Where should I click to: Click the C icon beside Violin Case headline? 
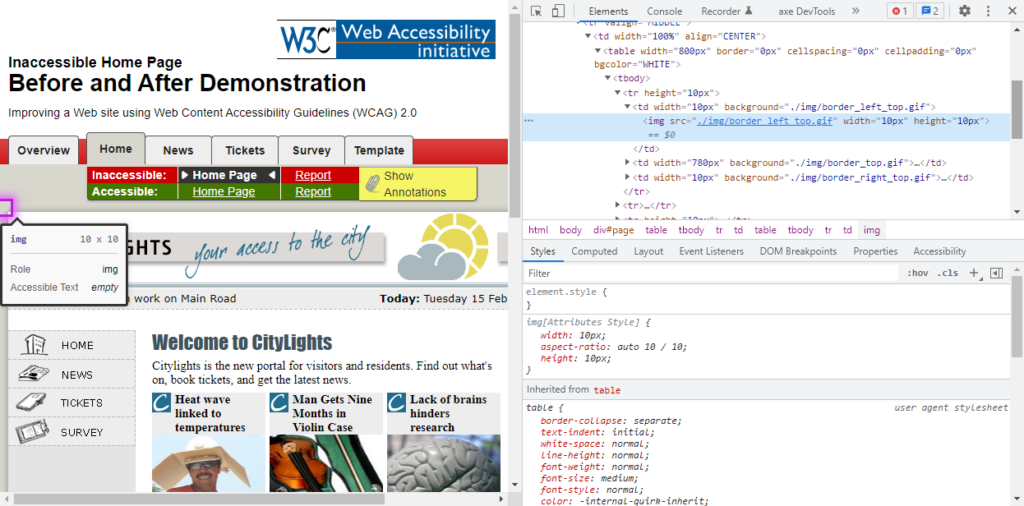[x=279, y=402]
